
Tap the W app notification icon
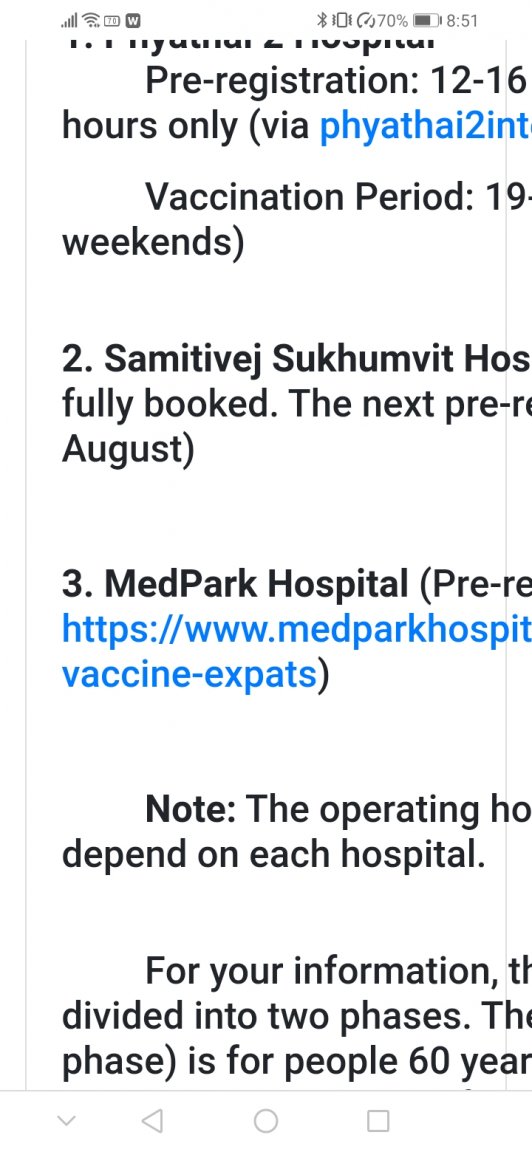133,21
